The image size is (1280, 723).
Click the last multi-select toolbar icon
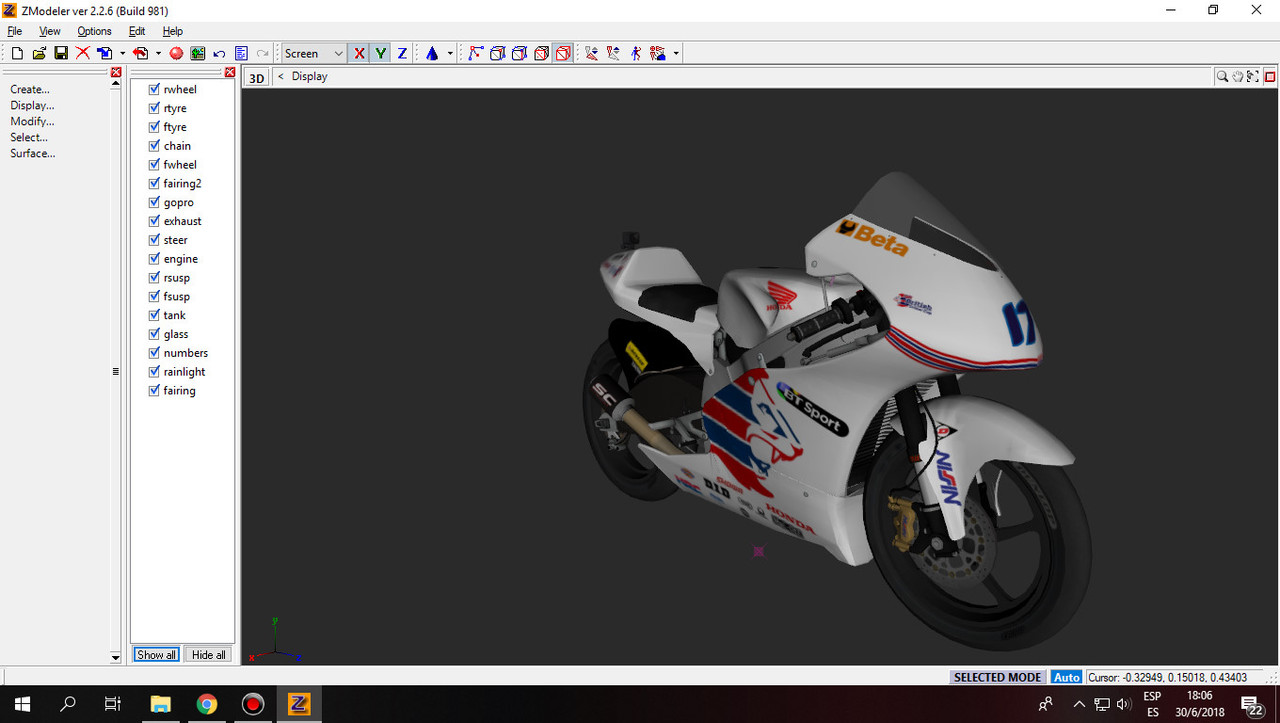[x=657, y=53]
